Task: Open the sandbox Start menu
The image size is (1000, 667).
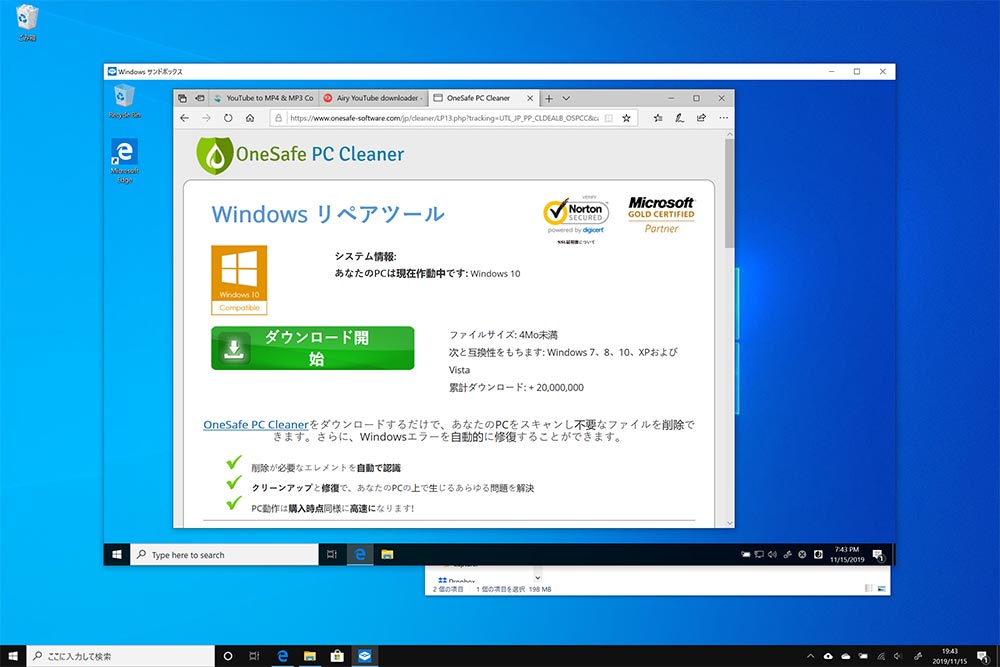Action: (x=117, y=555)
